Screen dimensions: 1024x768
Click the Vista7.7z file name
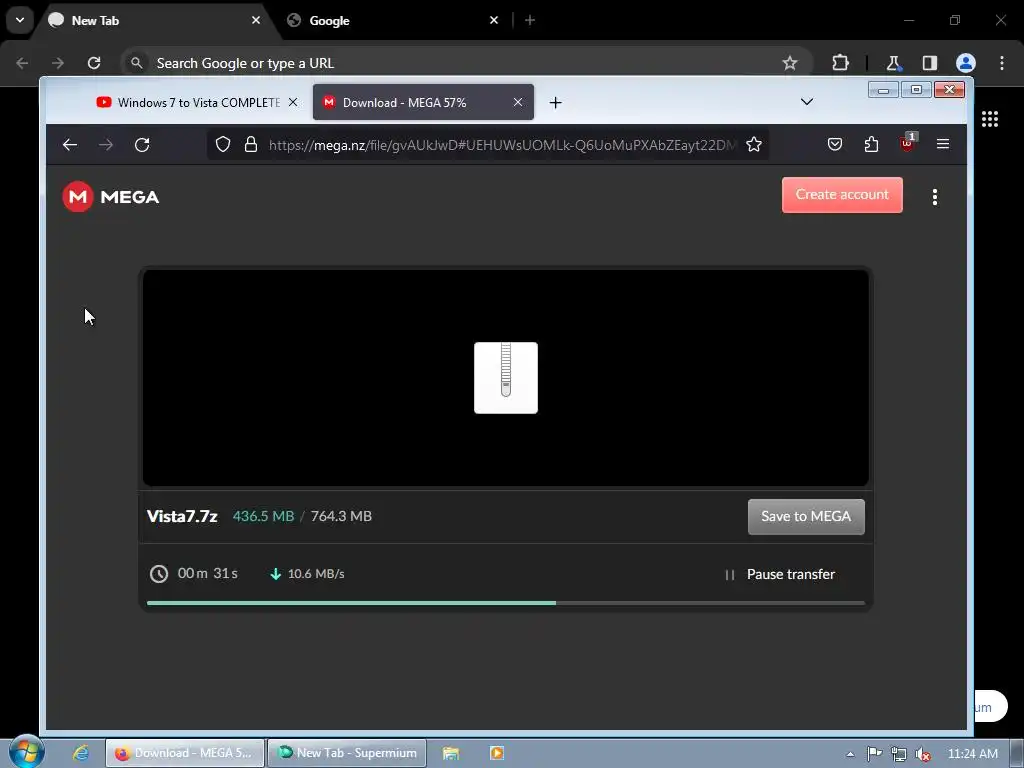(x=182, y=516)
